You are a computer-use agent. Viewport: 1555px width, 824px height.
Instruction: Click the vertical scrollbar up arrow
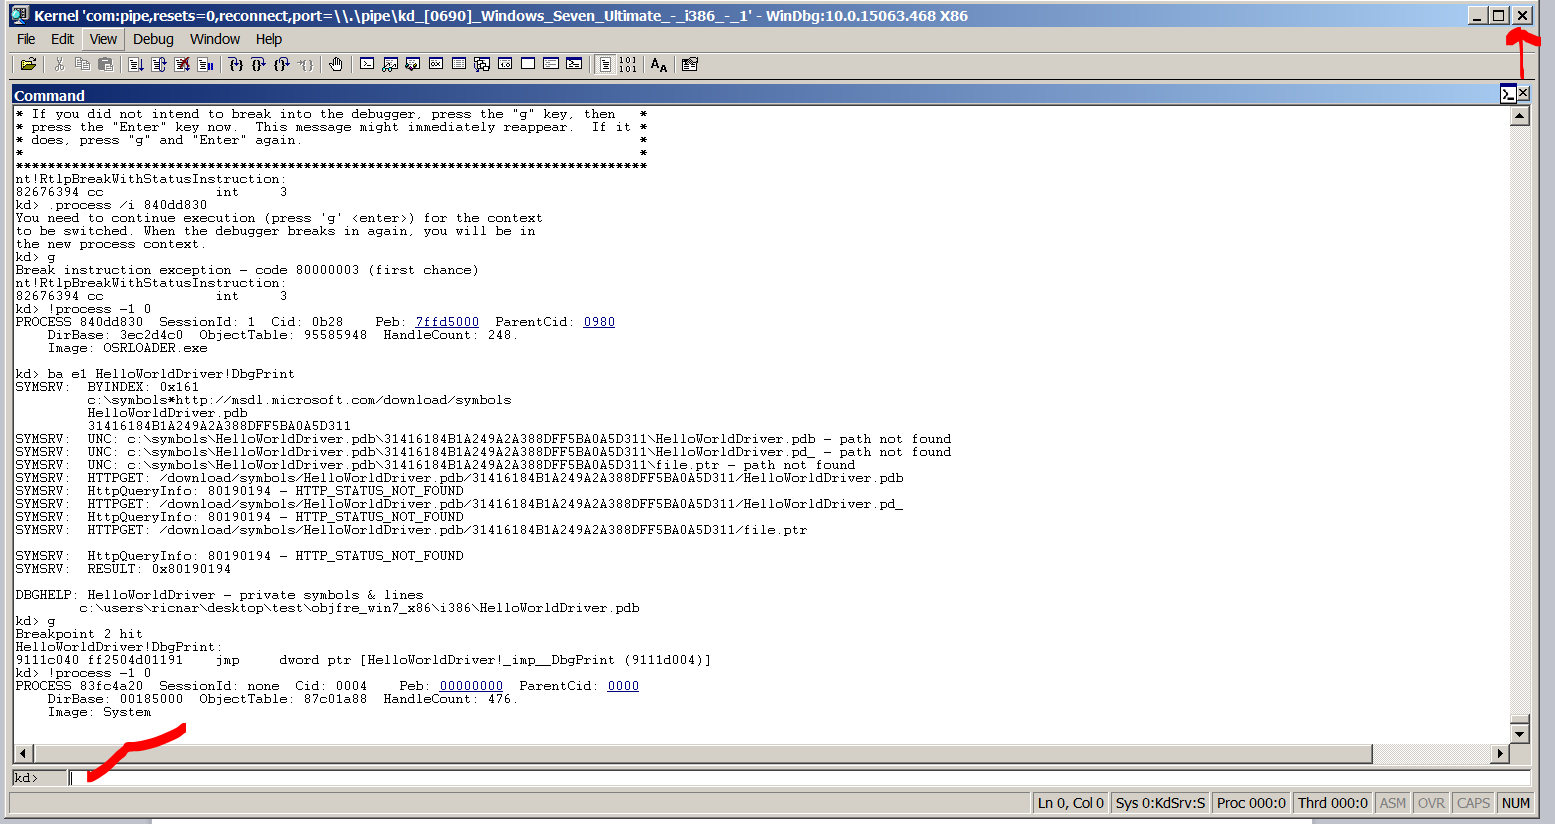(x=1519, y=116)
